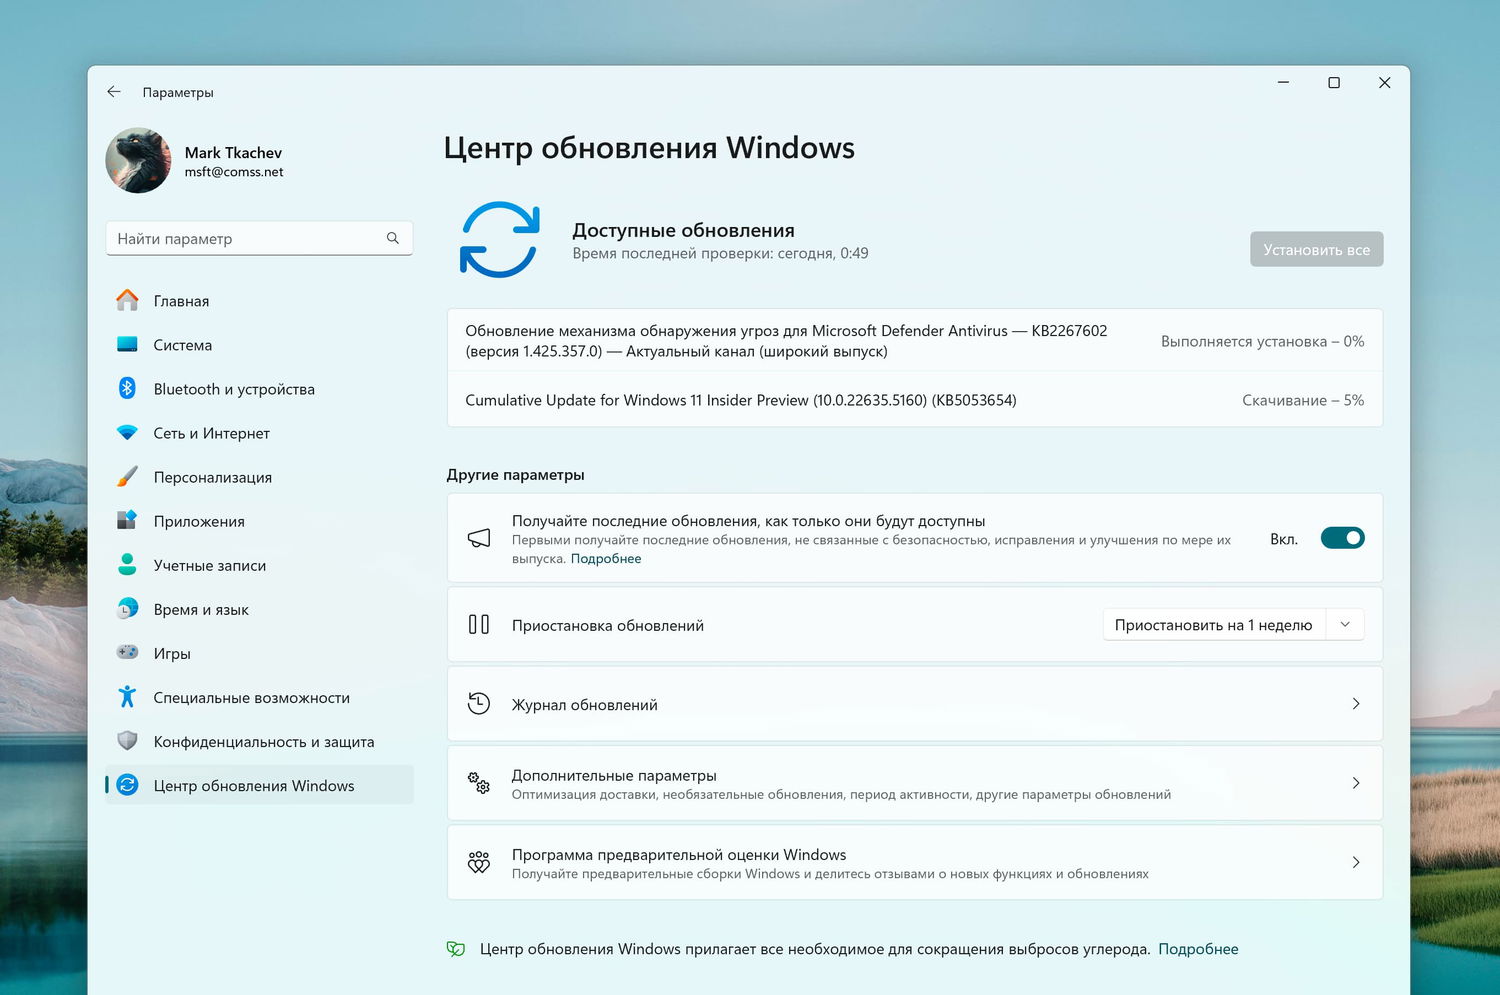
Task: Click the 'Вкл.' toggle state label
Action: coord(1284,539)
